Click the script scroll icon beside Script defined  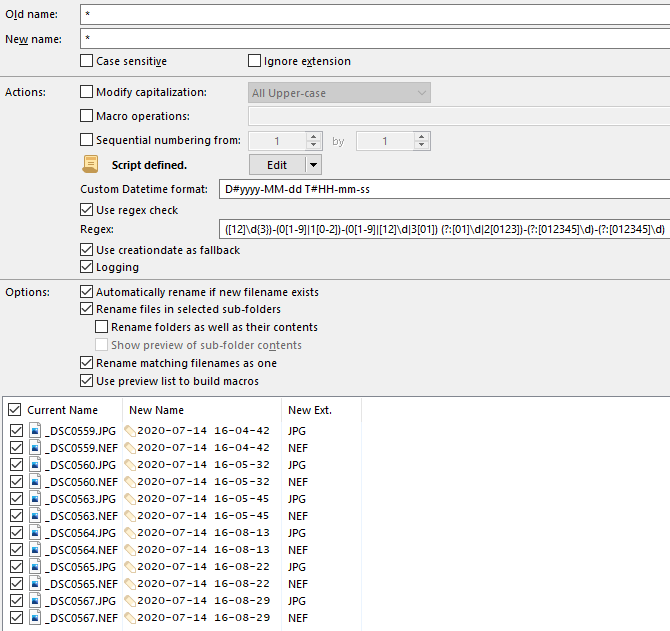pyautogui.click(x=90, y=164)
